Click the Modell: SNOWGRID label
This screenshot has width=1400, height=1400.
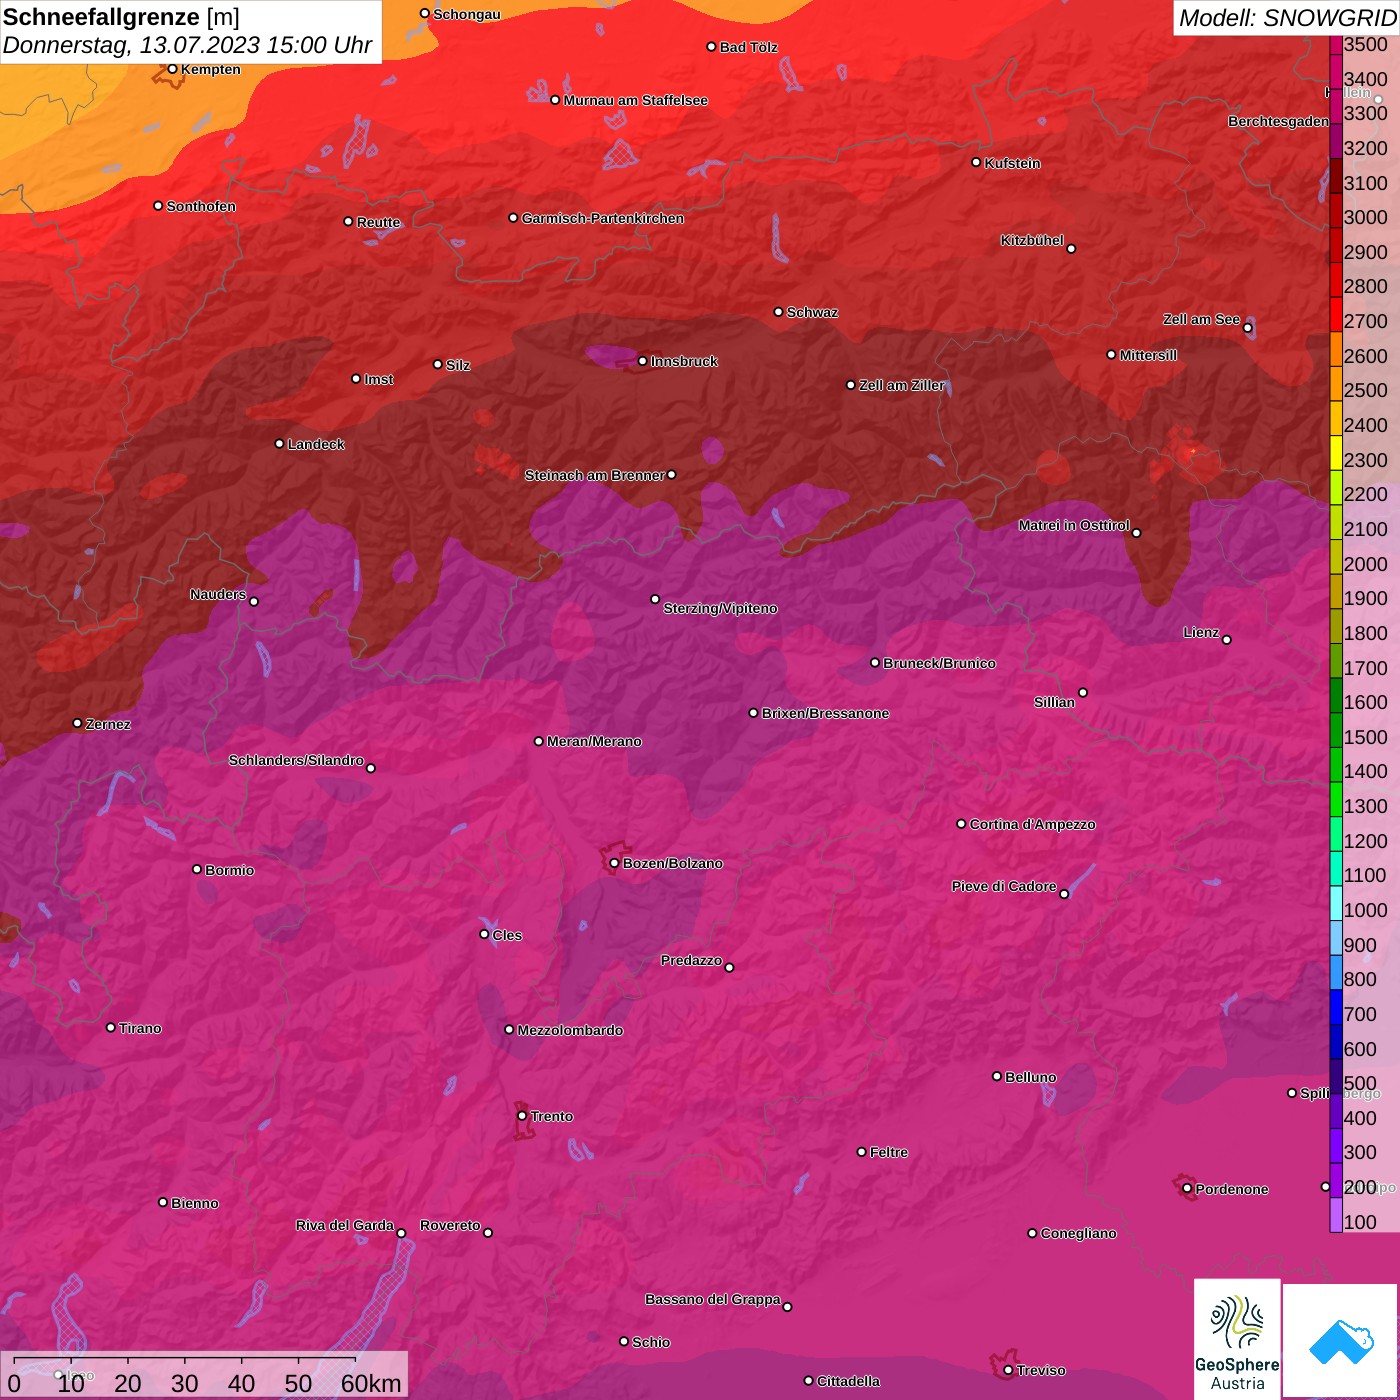click(1287, 18)
